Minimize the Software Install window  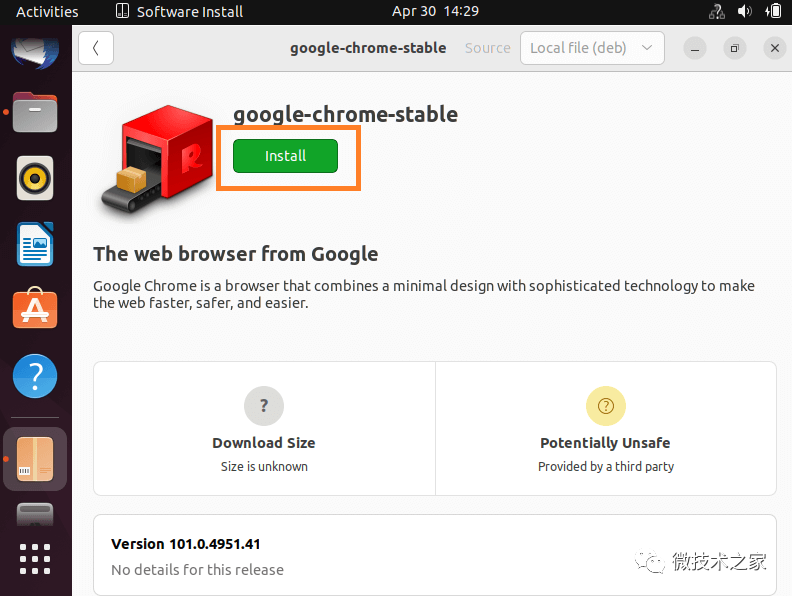coord(695,48)
